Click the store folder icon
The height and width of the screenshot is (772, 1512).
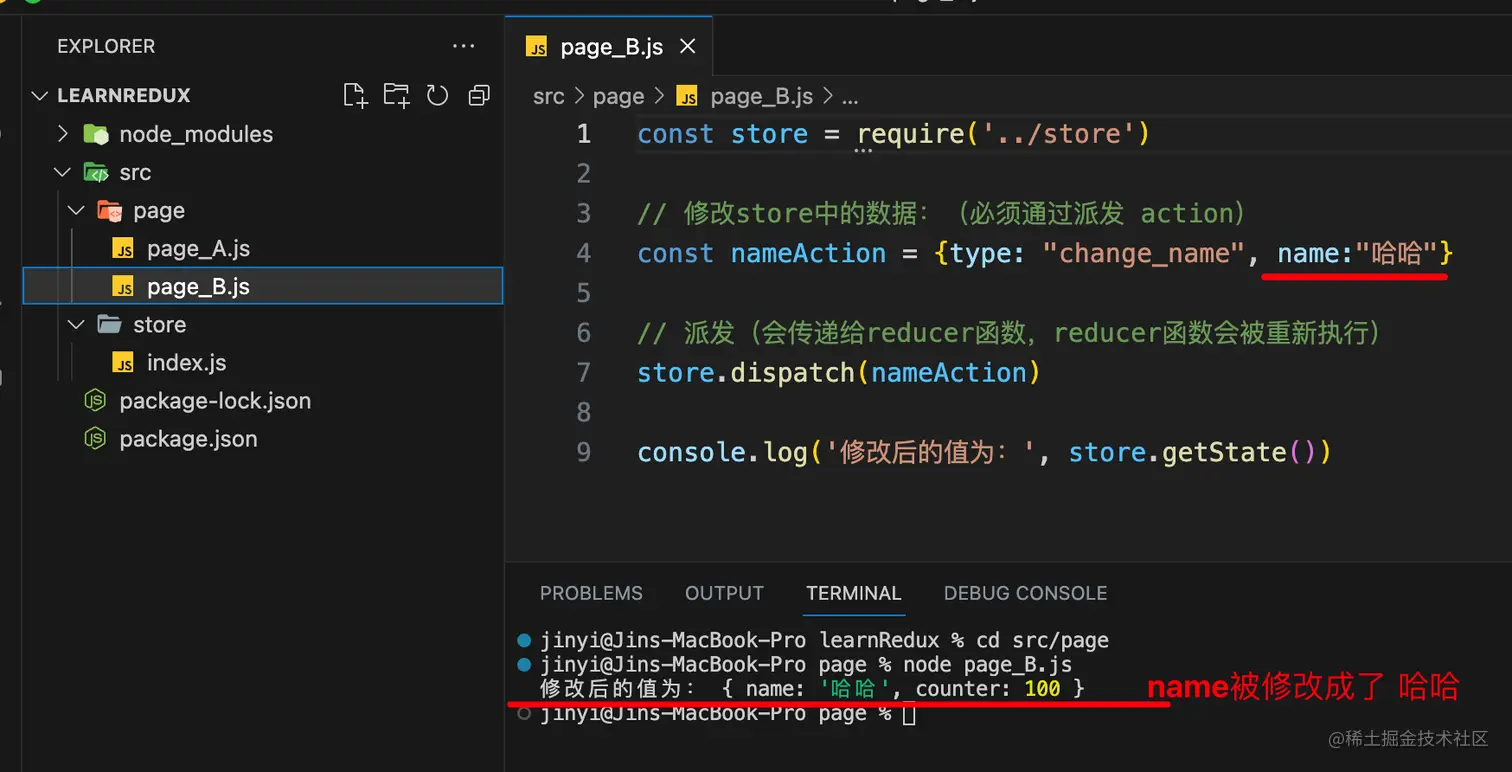click(109, 324)
